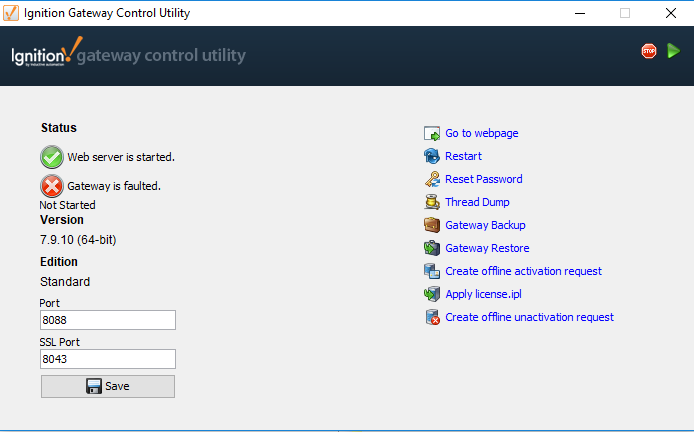Select the Restart link

click(463, 156)
